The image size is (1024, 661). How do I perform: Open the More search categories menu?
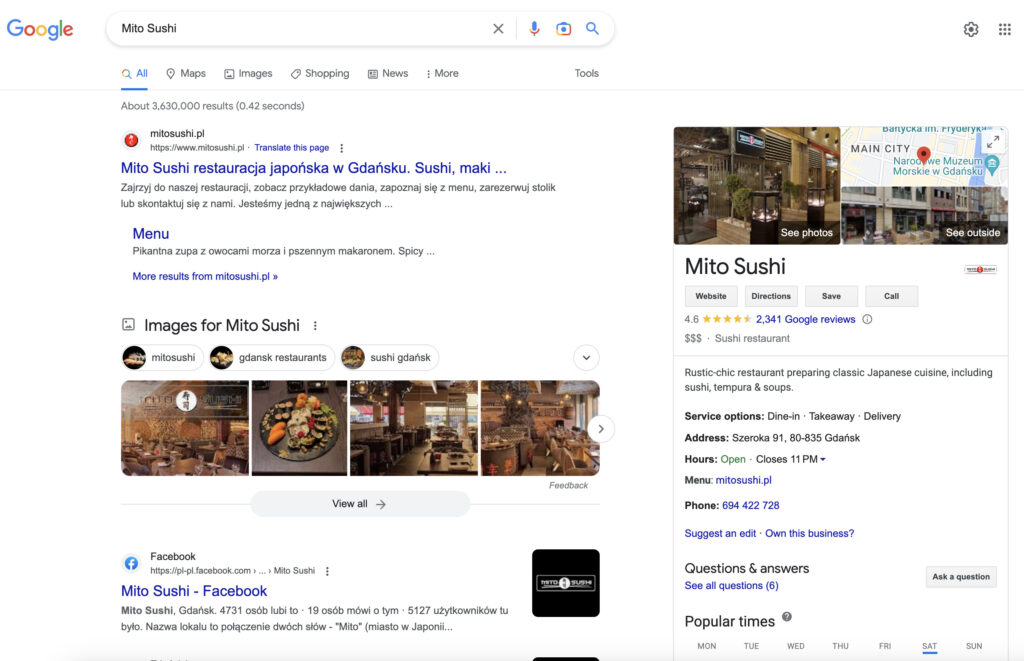442,74
